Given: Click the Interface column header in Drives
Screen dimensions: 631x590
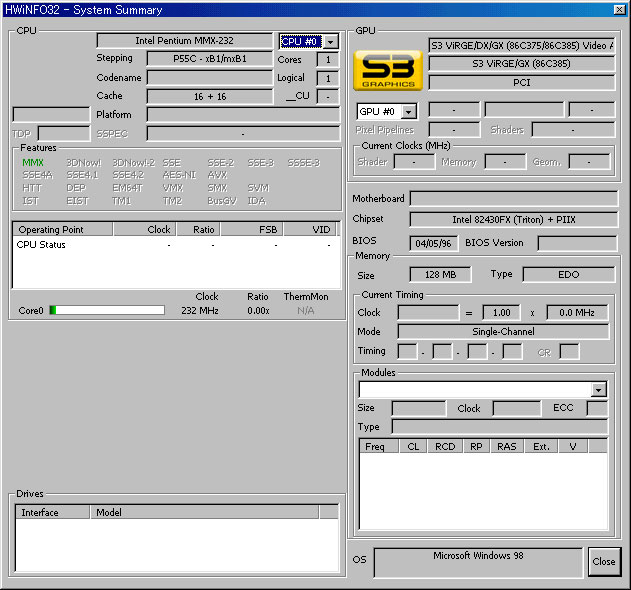Looking at the screenshot, I should tap(52, 512).
